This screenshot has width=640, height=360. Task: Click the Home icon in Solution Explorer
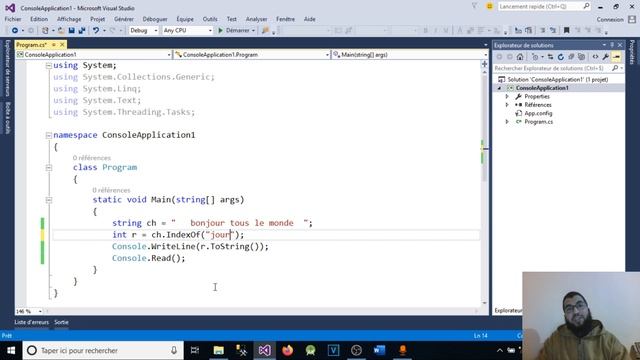(x=520, y=57)
